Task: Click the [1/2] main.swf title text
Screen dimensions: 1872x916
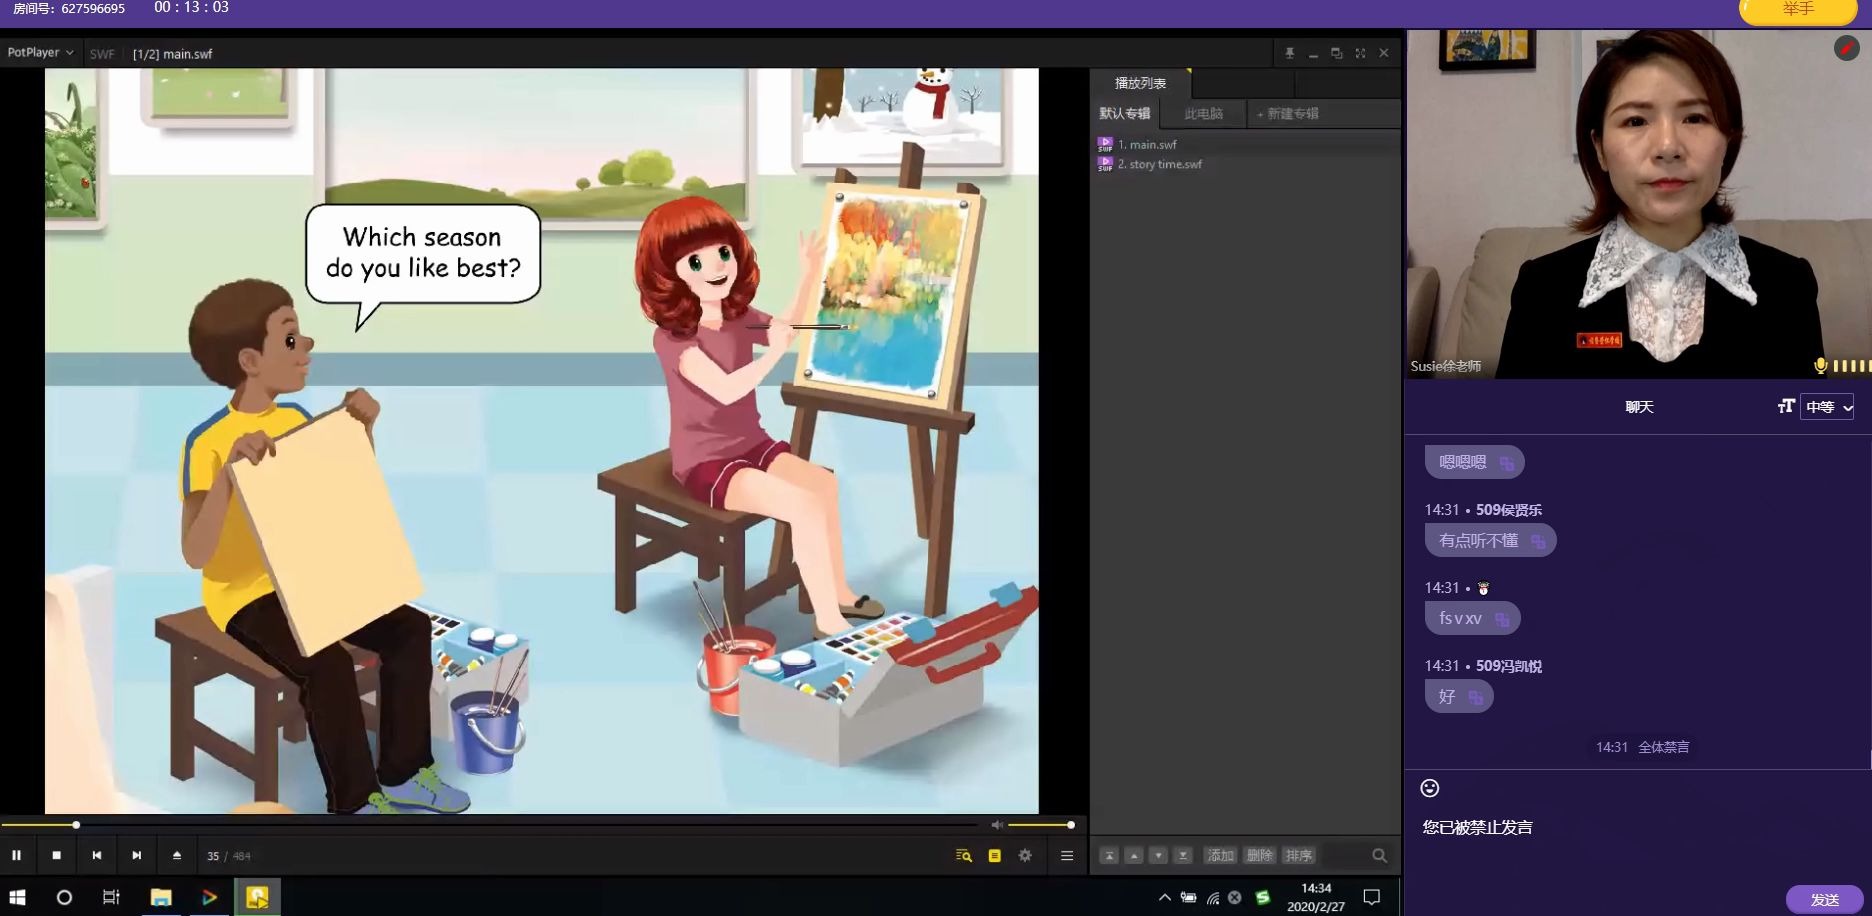Action: coord(172,54)
